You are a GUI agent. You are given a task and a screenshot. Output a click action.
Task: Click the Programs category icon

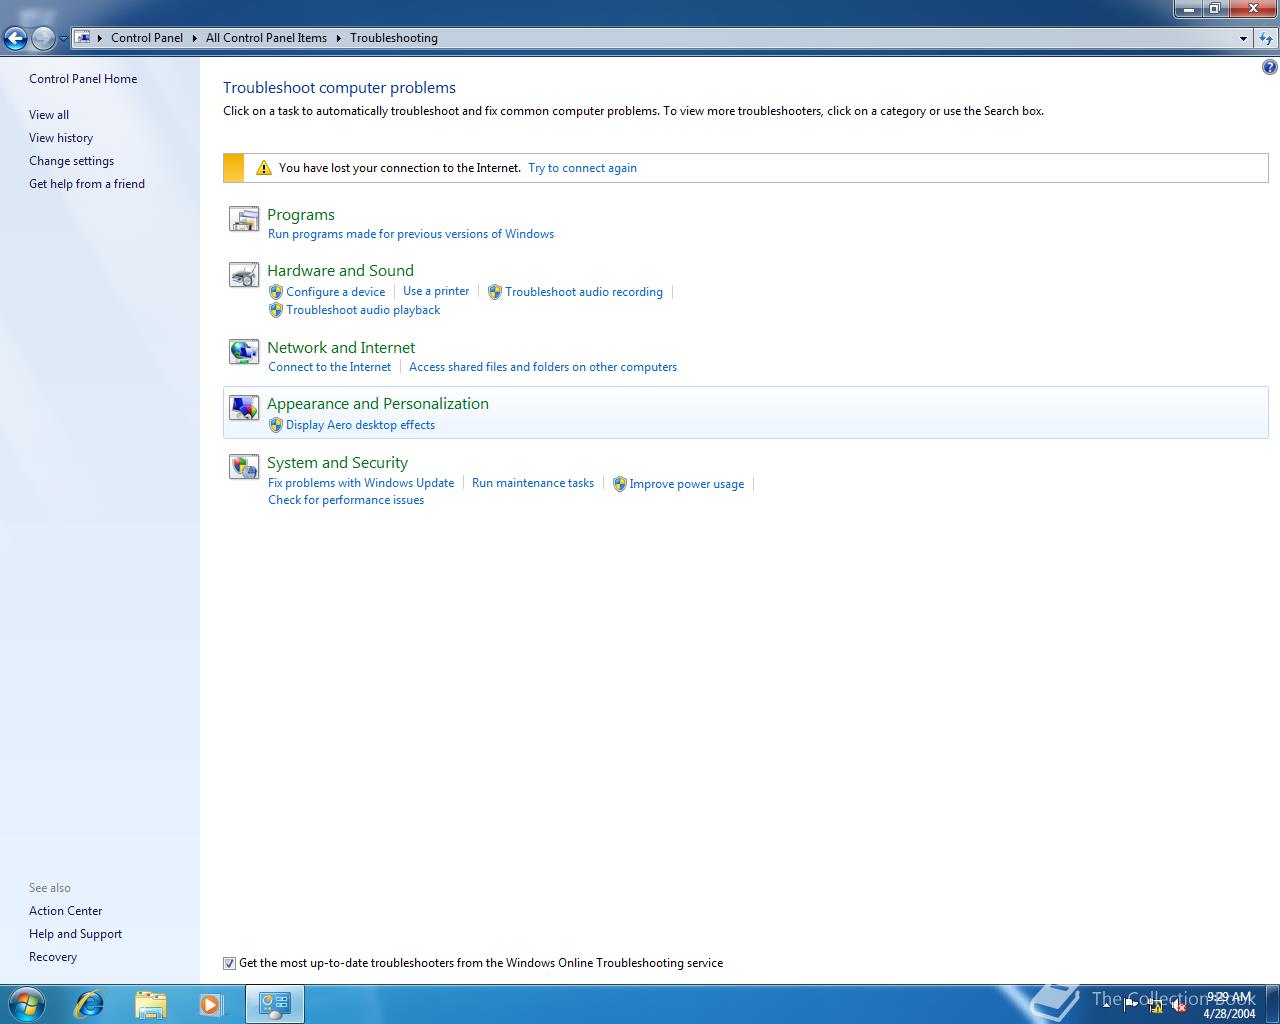point(244,219)
